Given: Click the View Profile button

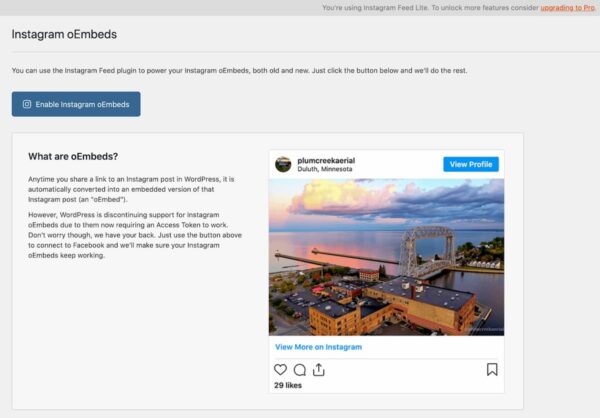Looking at the screenshot, I should 470,164.
